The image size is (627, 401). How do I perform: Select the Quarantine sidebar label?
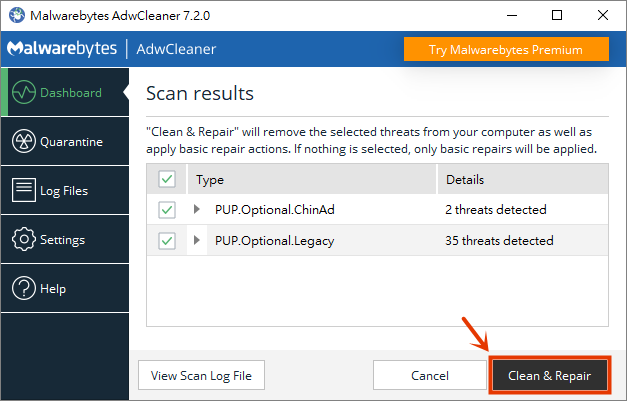point(72,142)
